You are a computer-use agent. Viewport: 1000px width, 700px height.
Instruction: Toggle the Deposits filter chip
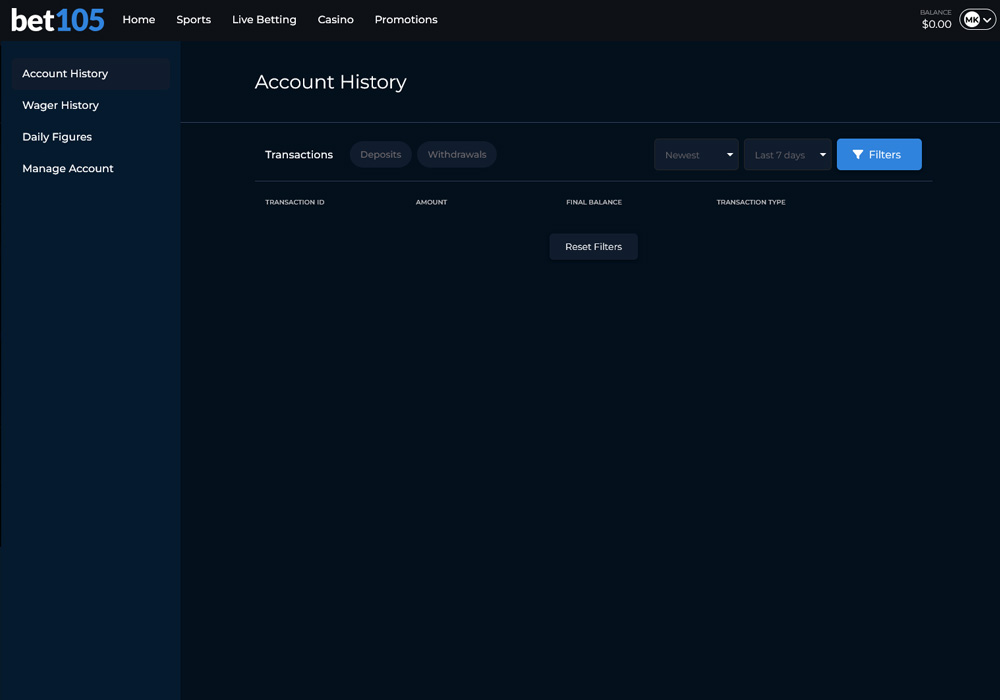380,155
